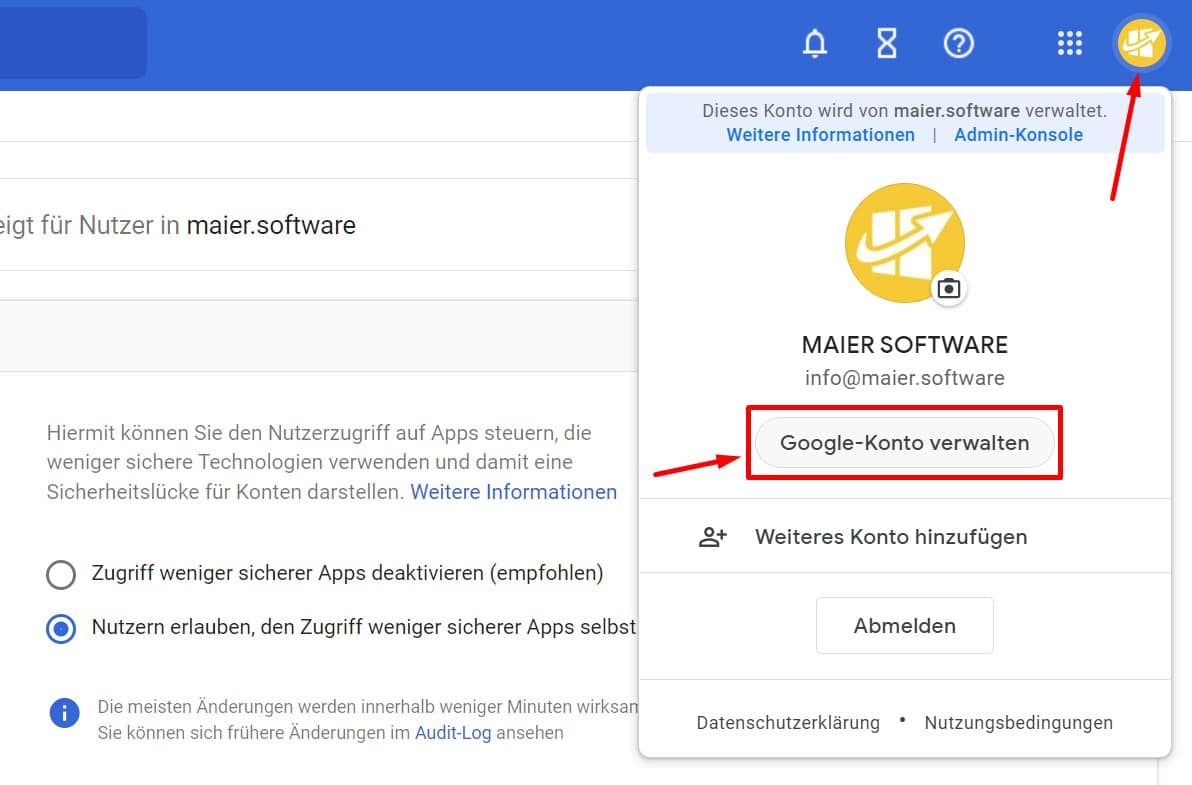This screenshot has width=1192, height=785.
Task: Open 'Weitere Informationen' link after Sicherheitslücke text
Action: coord(513,492)
